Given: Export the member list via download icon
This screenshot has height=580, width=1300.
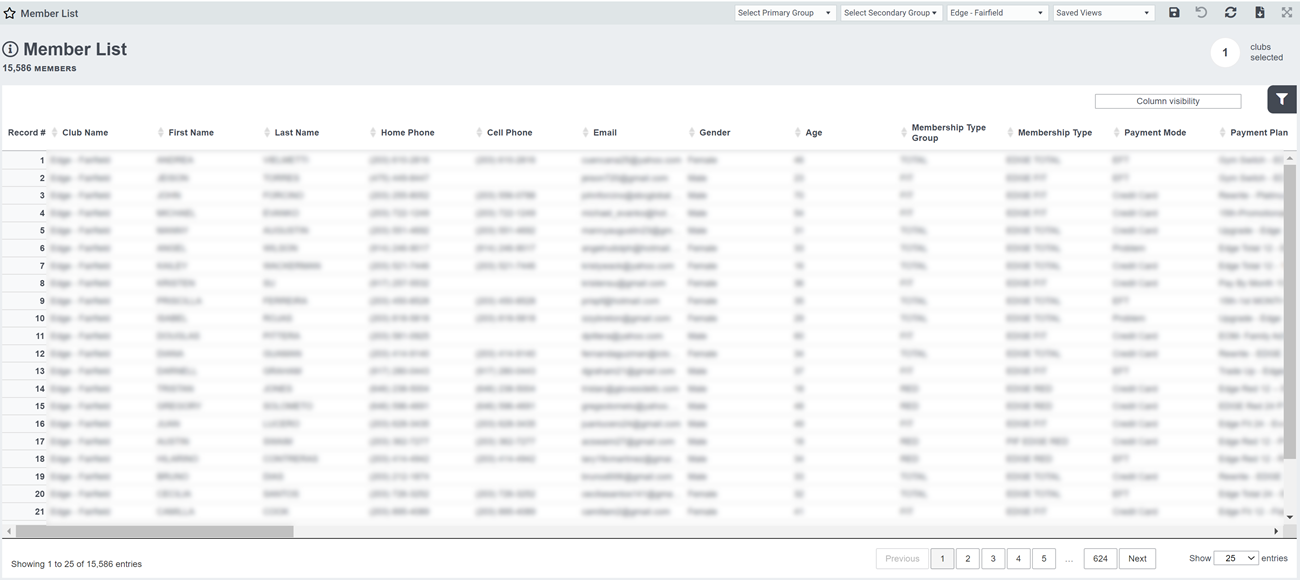Looking at the screenshot, I should pos(1259,12).
